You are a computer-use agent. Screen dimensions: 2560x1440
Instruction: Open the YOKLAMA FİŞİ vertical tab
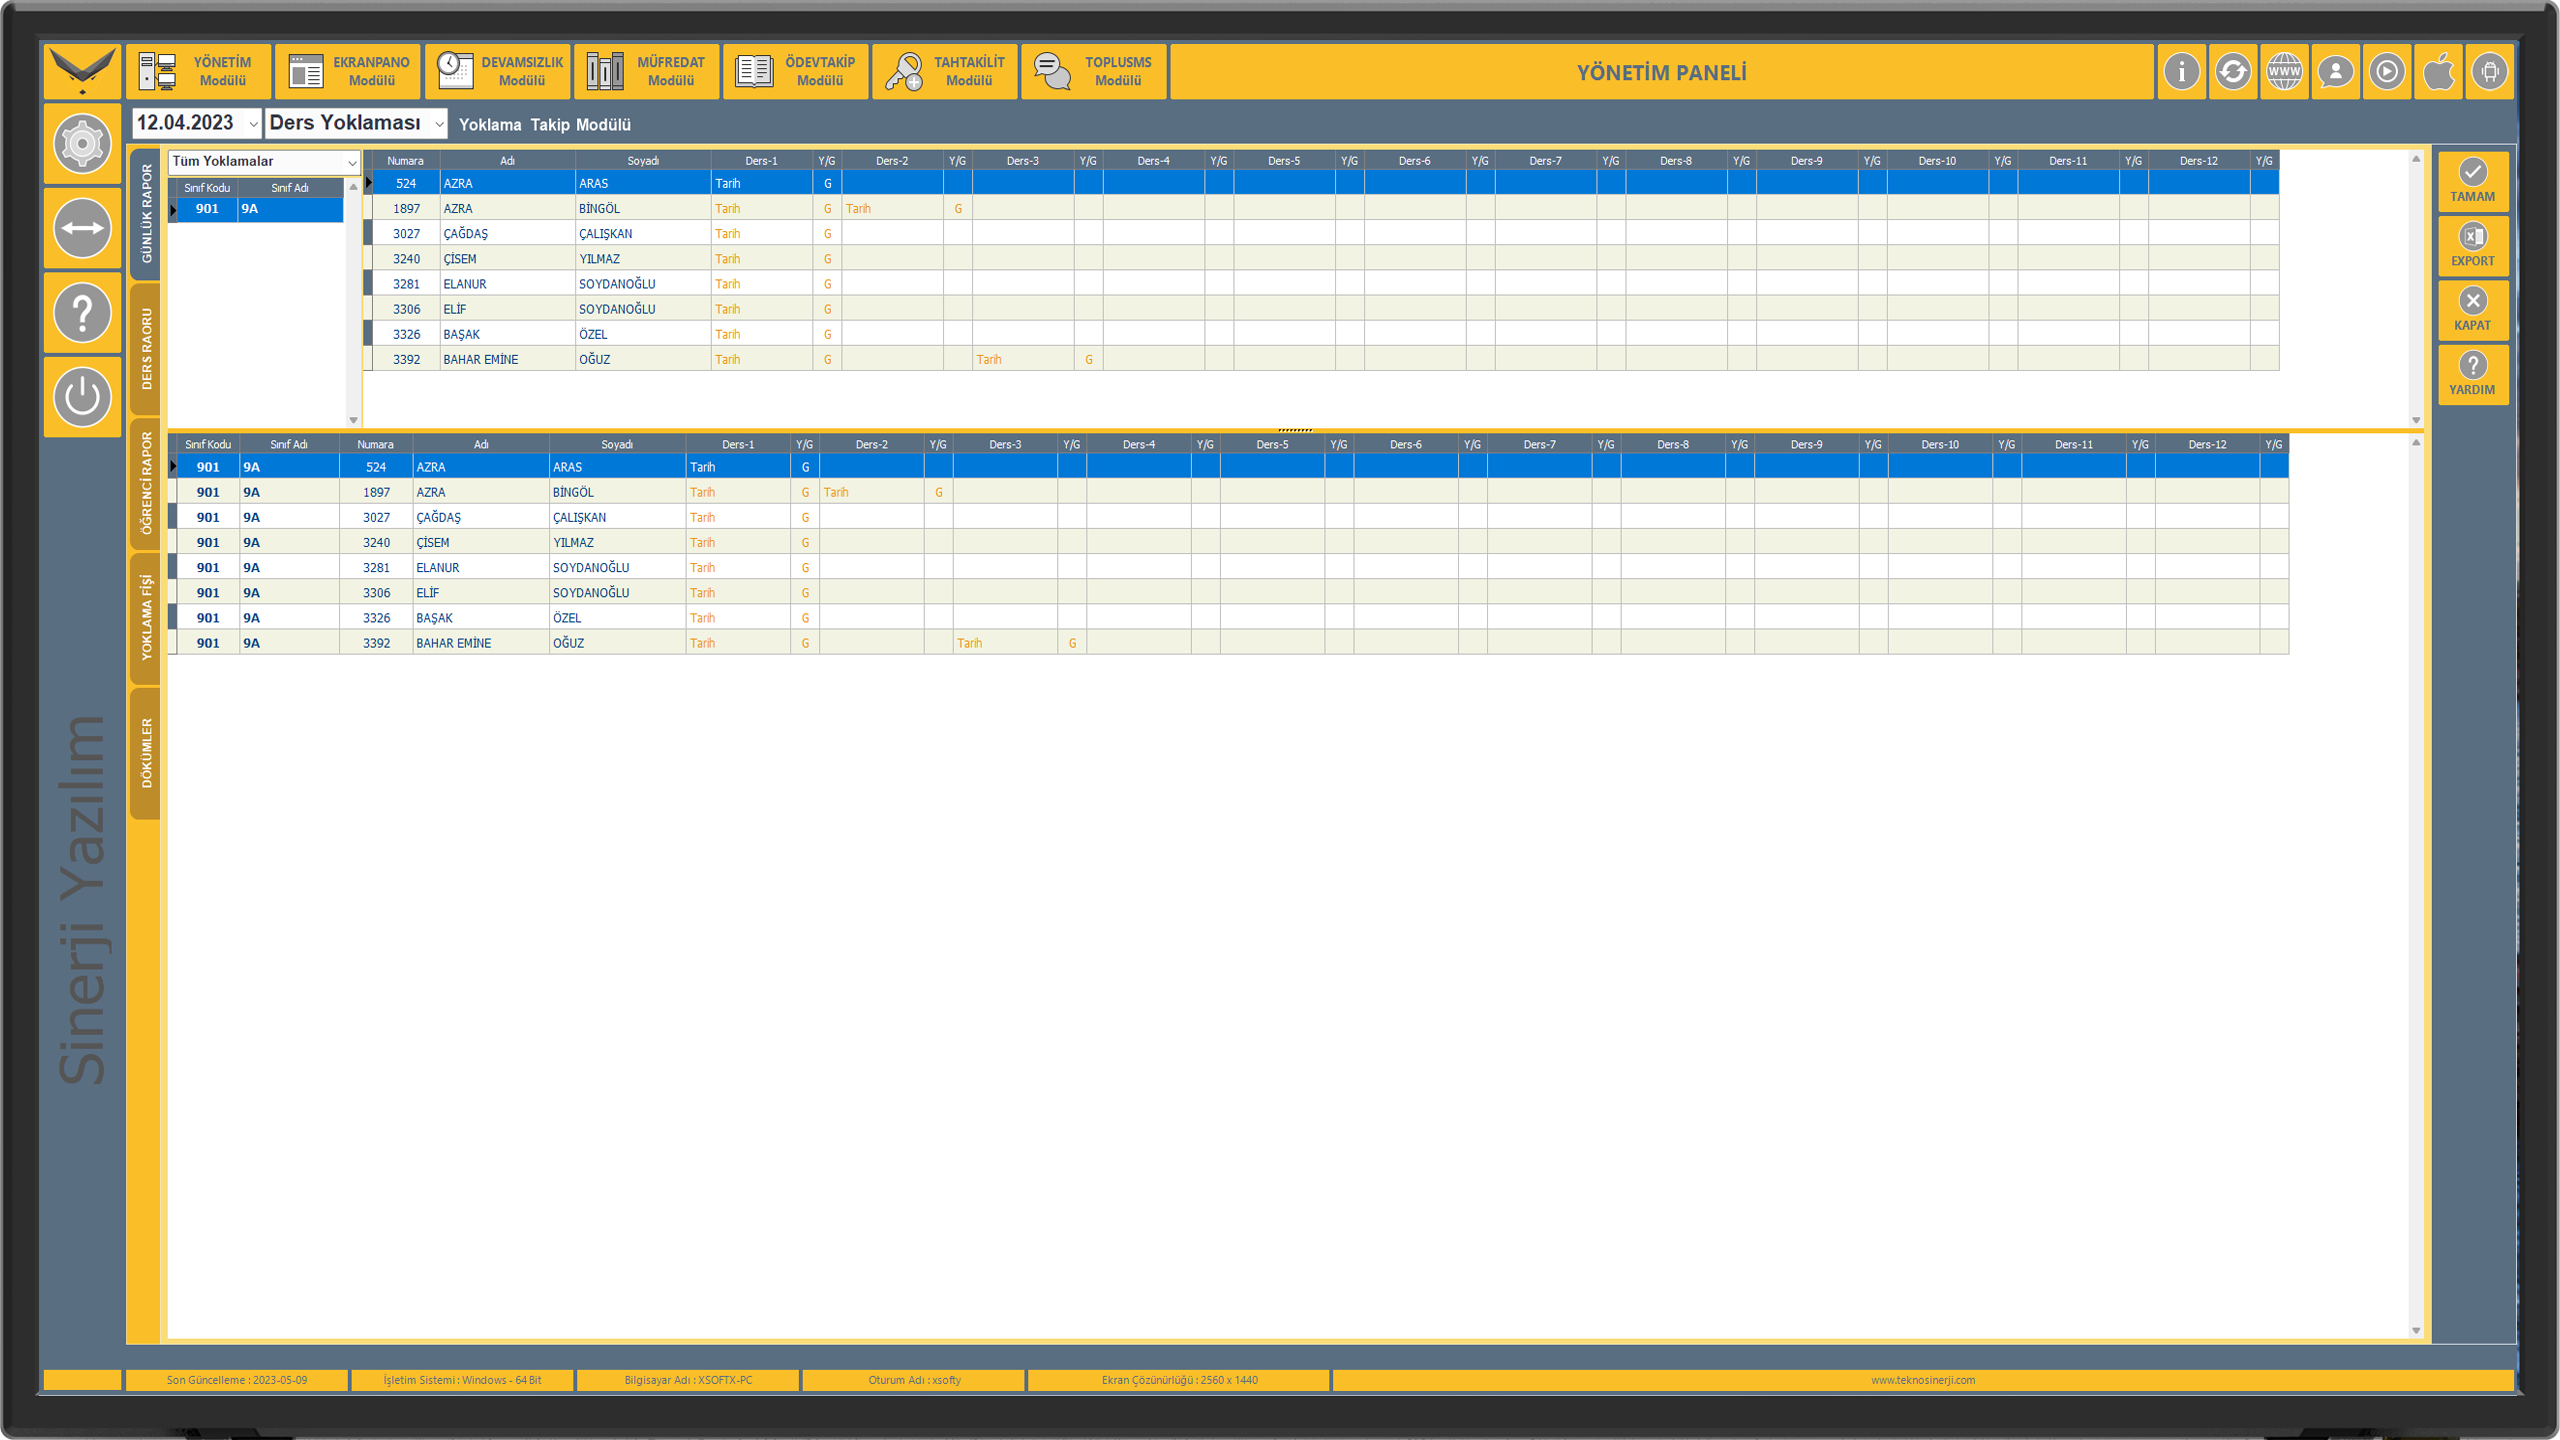pyautogui.click(x=146, y=617)
